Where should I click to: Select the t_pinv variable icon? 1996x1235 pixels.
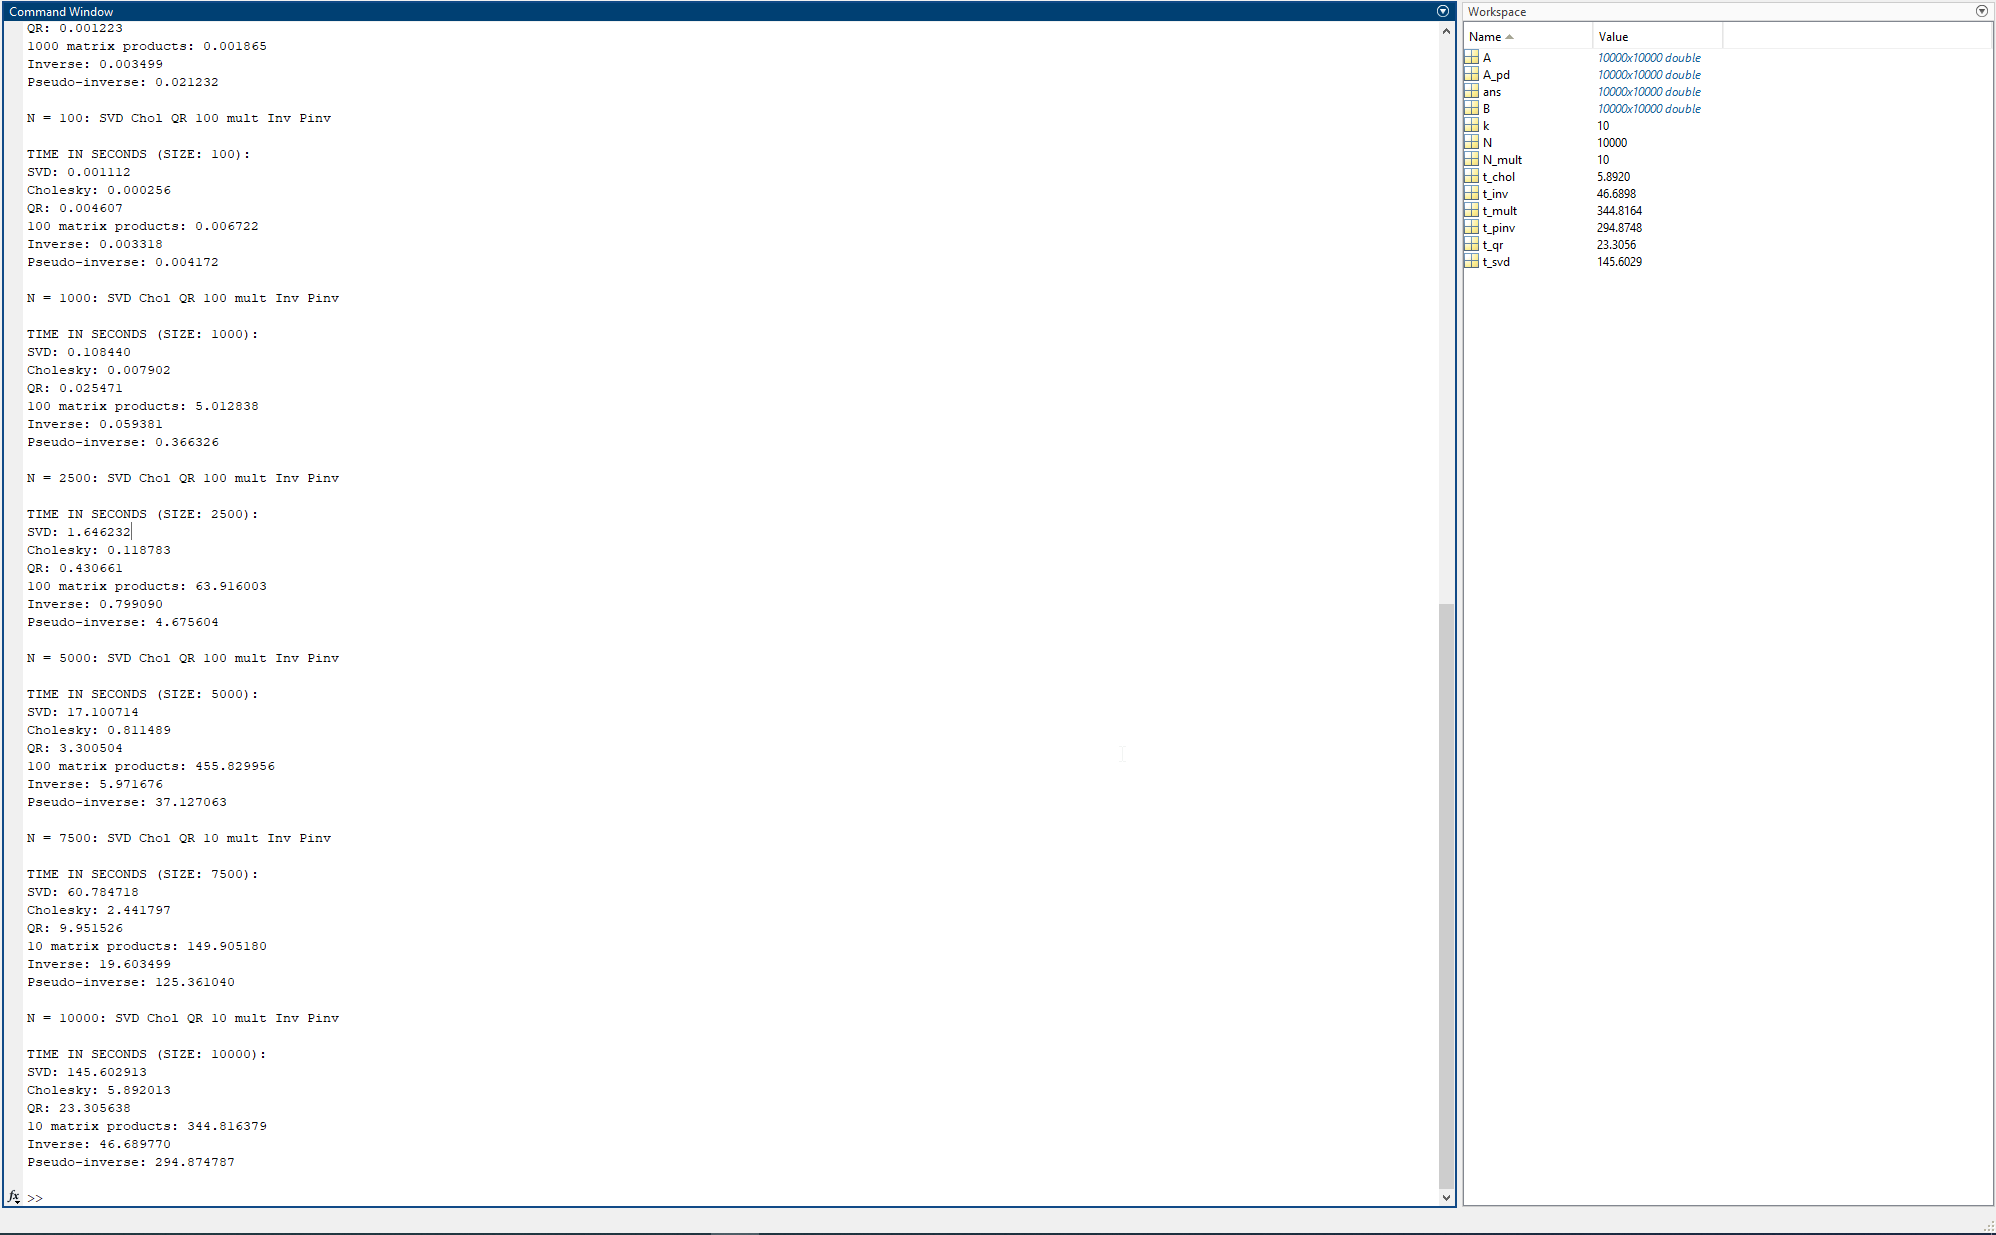pos(1471,228)
